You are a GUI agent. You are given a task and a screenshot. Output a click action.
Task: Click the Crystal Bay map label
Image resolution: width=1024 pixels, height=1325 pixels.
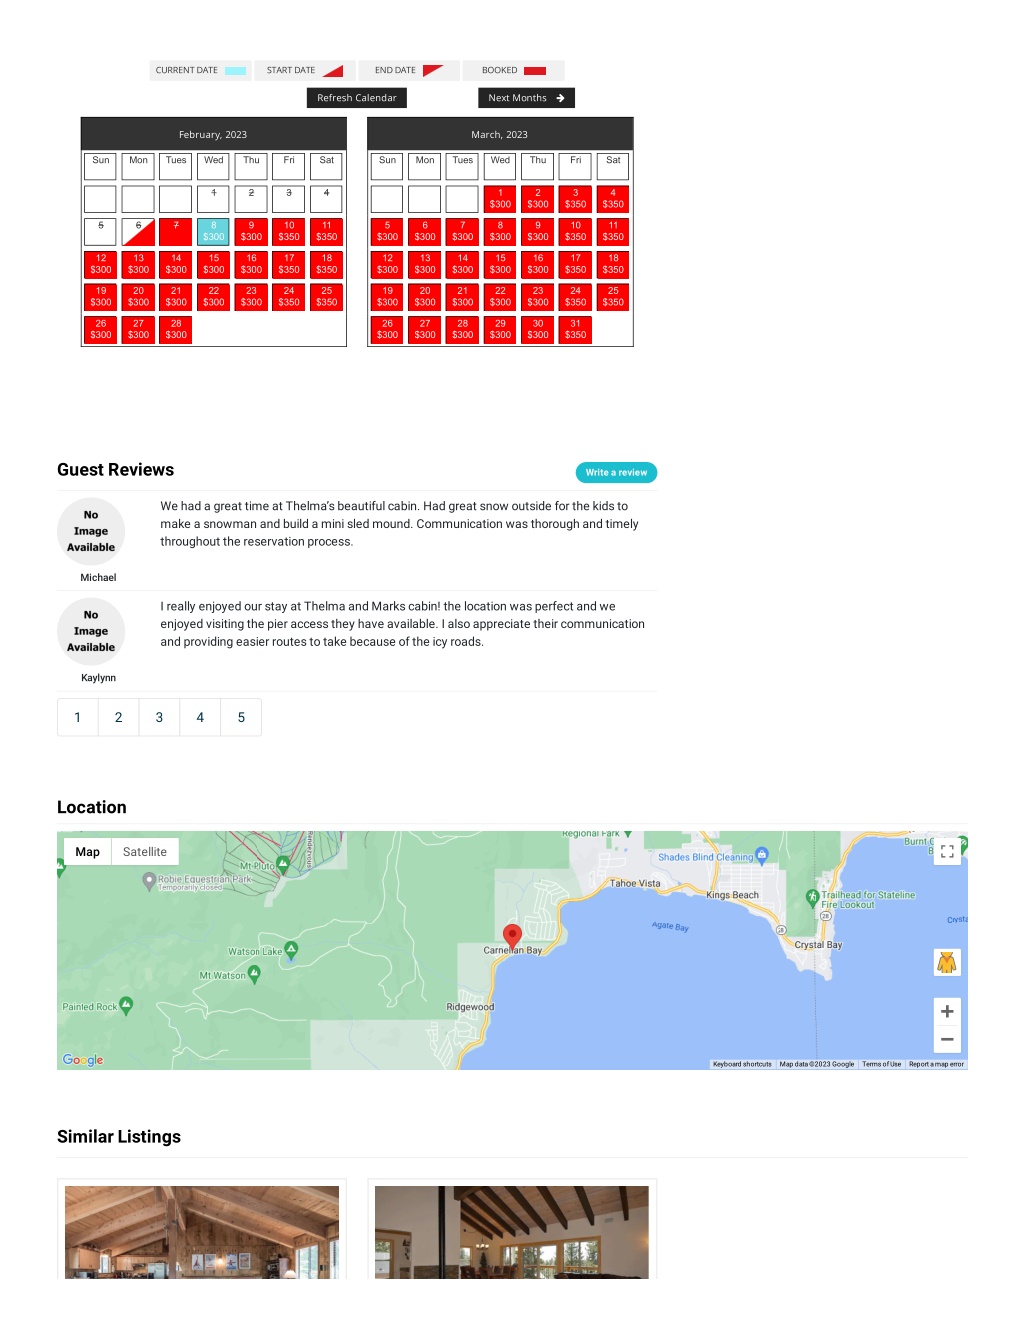818,945
